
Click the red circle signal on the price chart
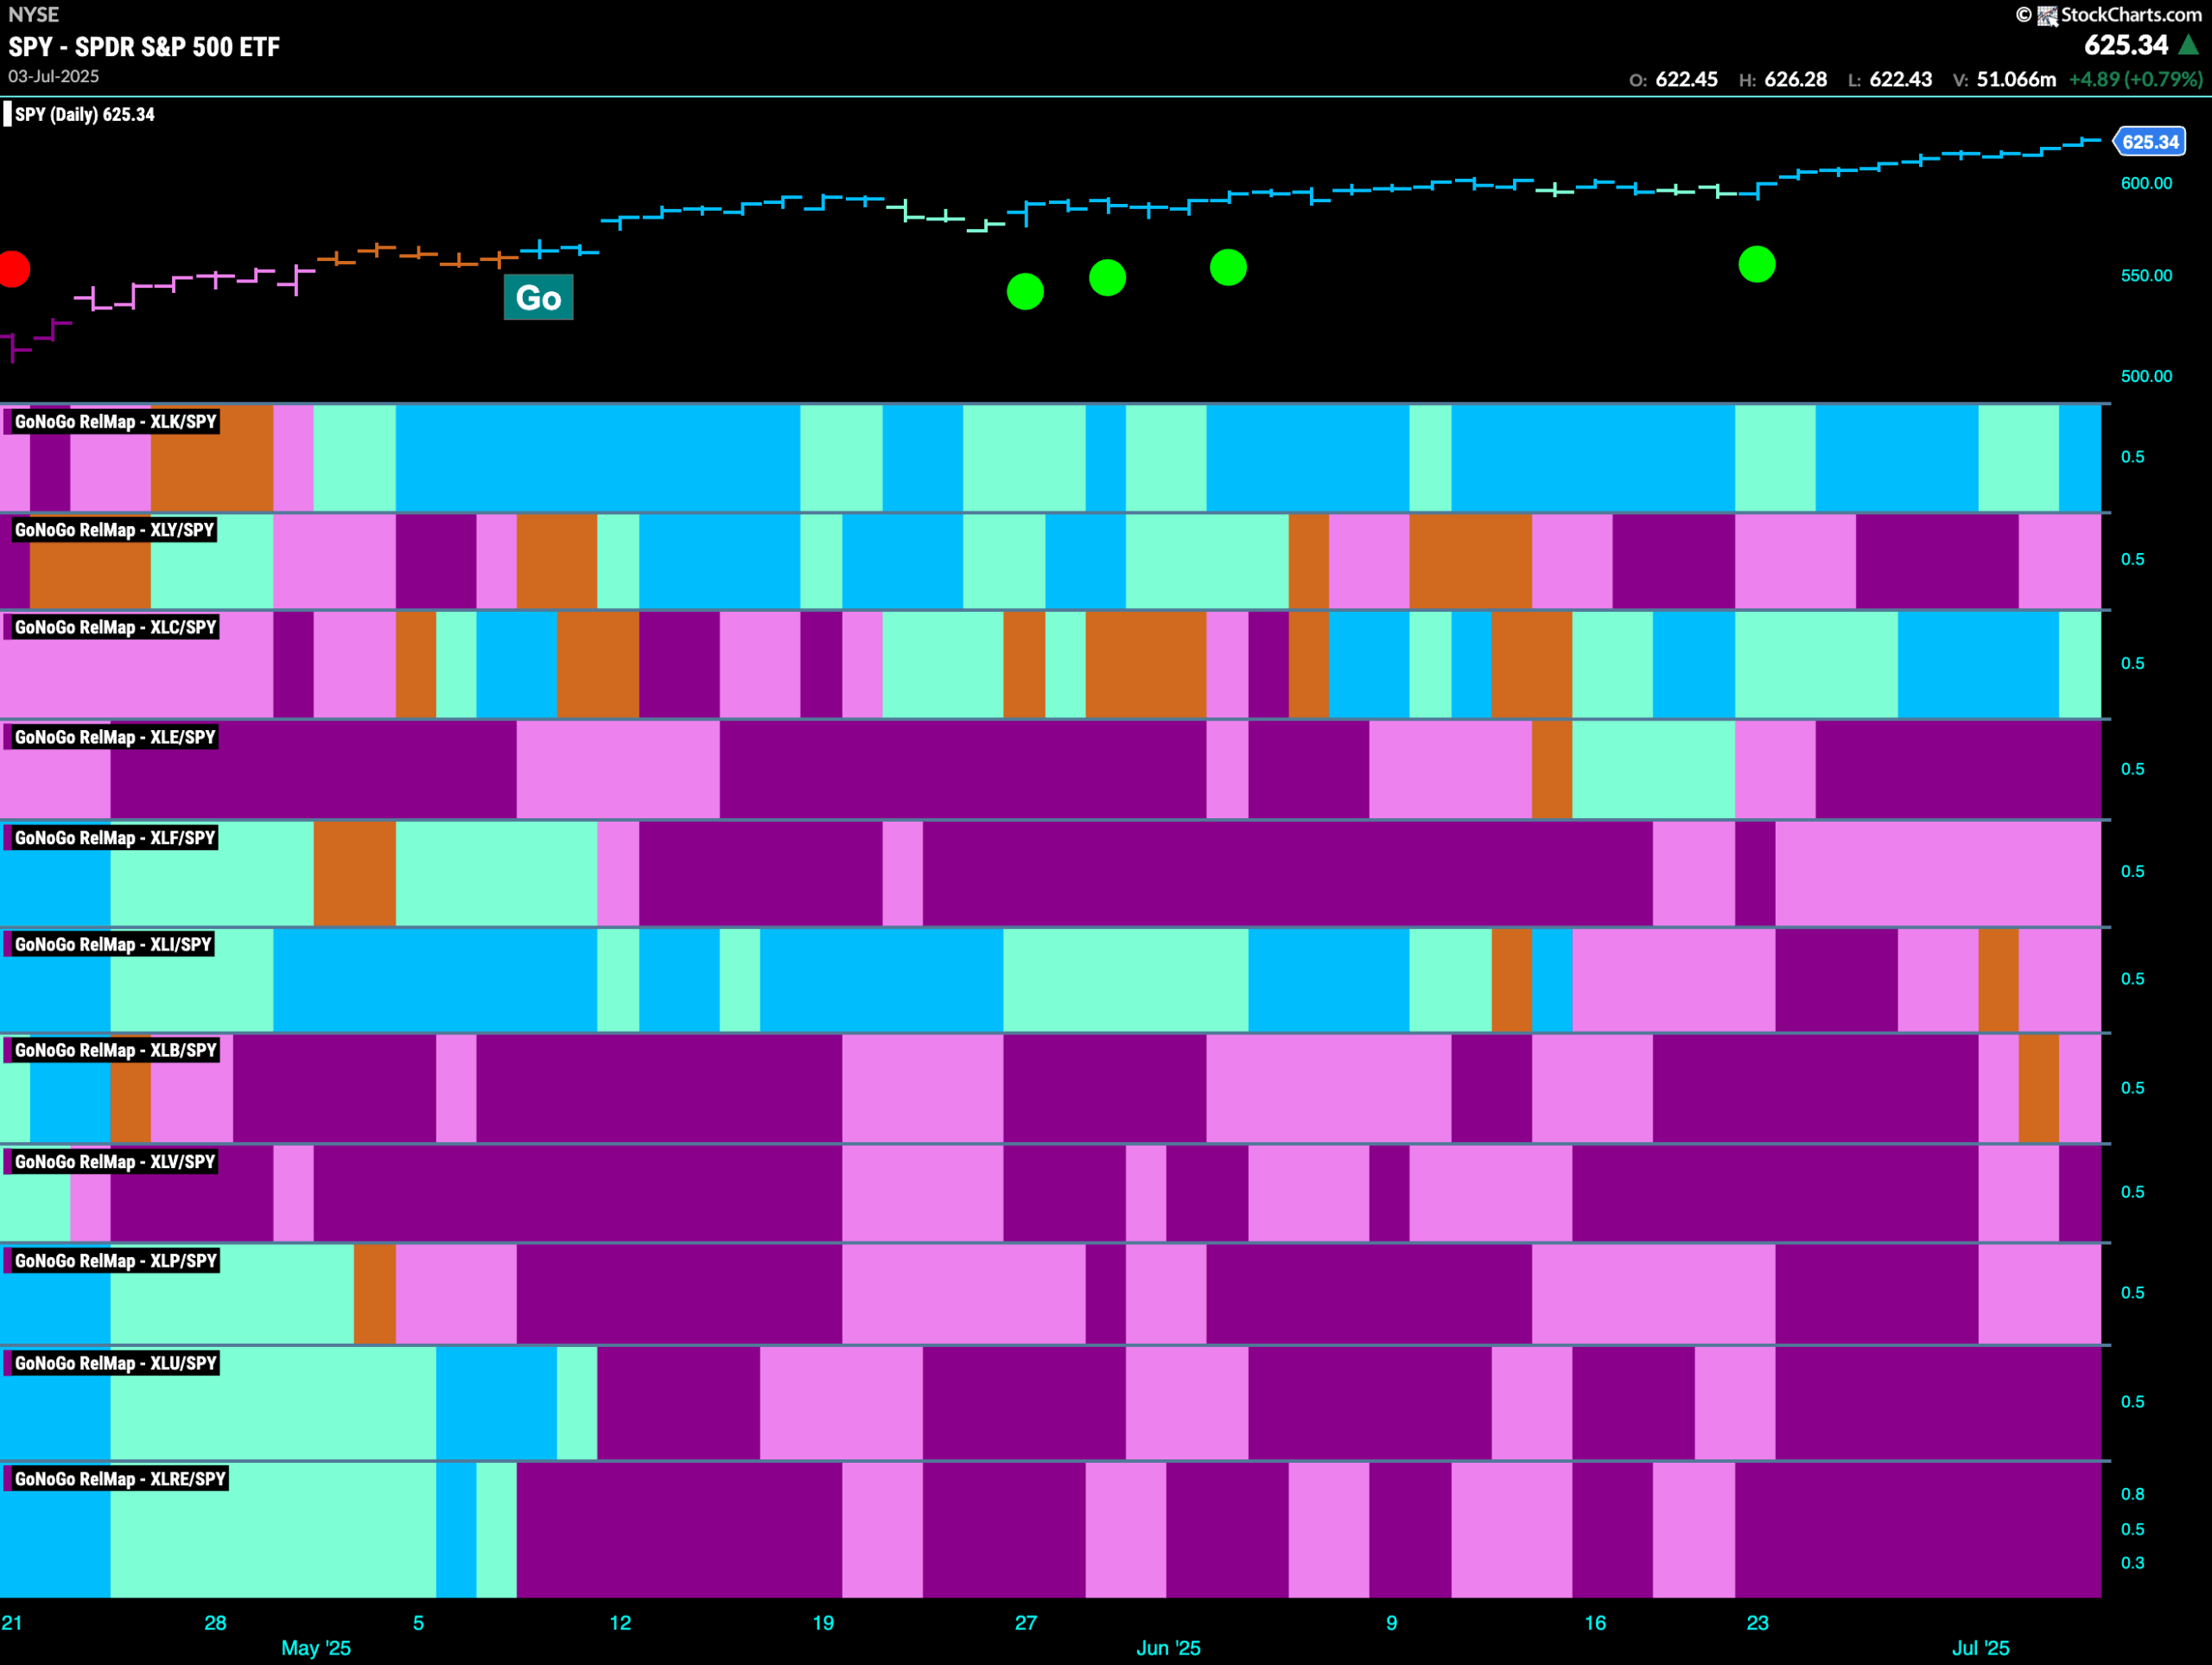(x=15, y=270)
